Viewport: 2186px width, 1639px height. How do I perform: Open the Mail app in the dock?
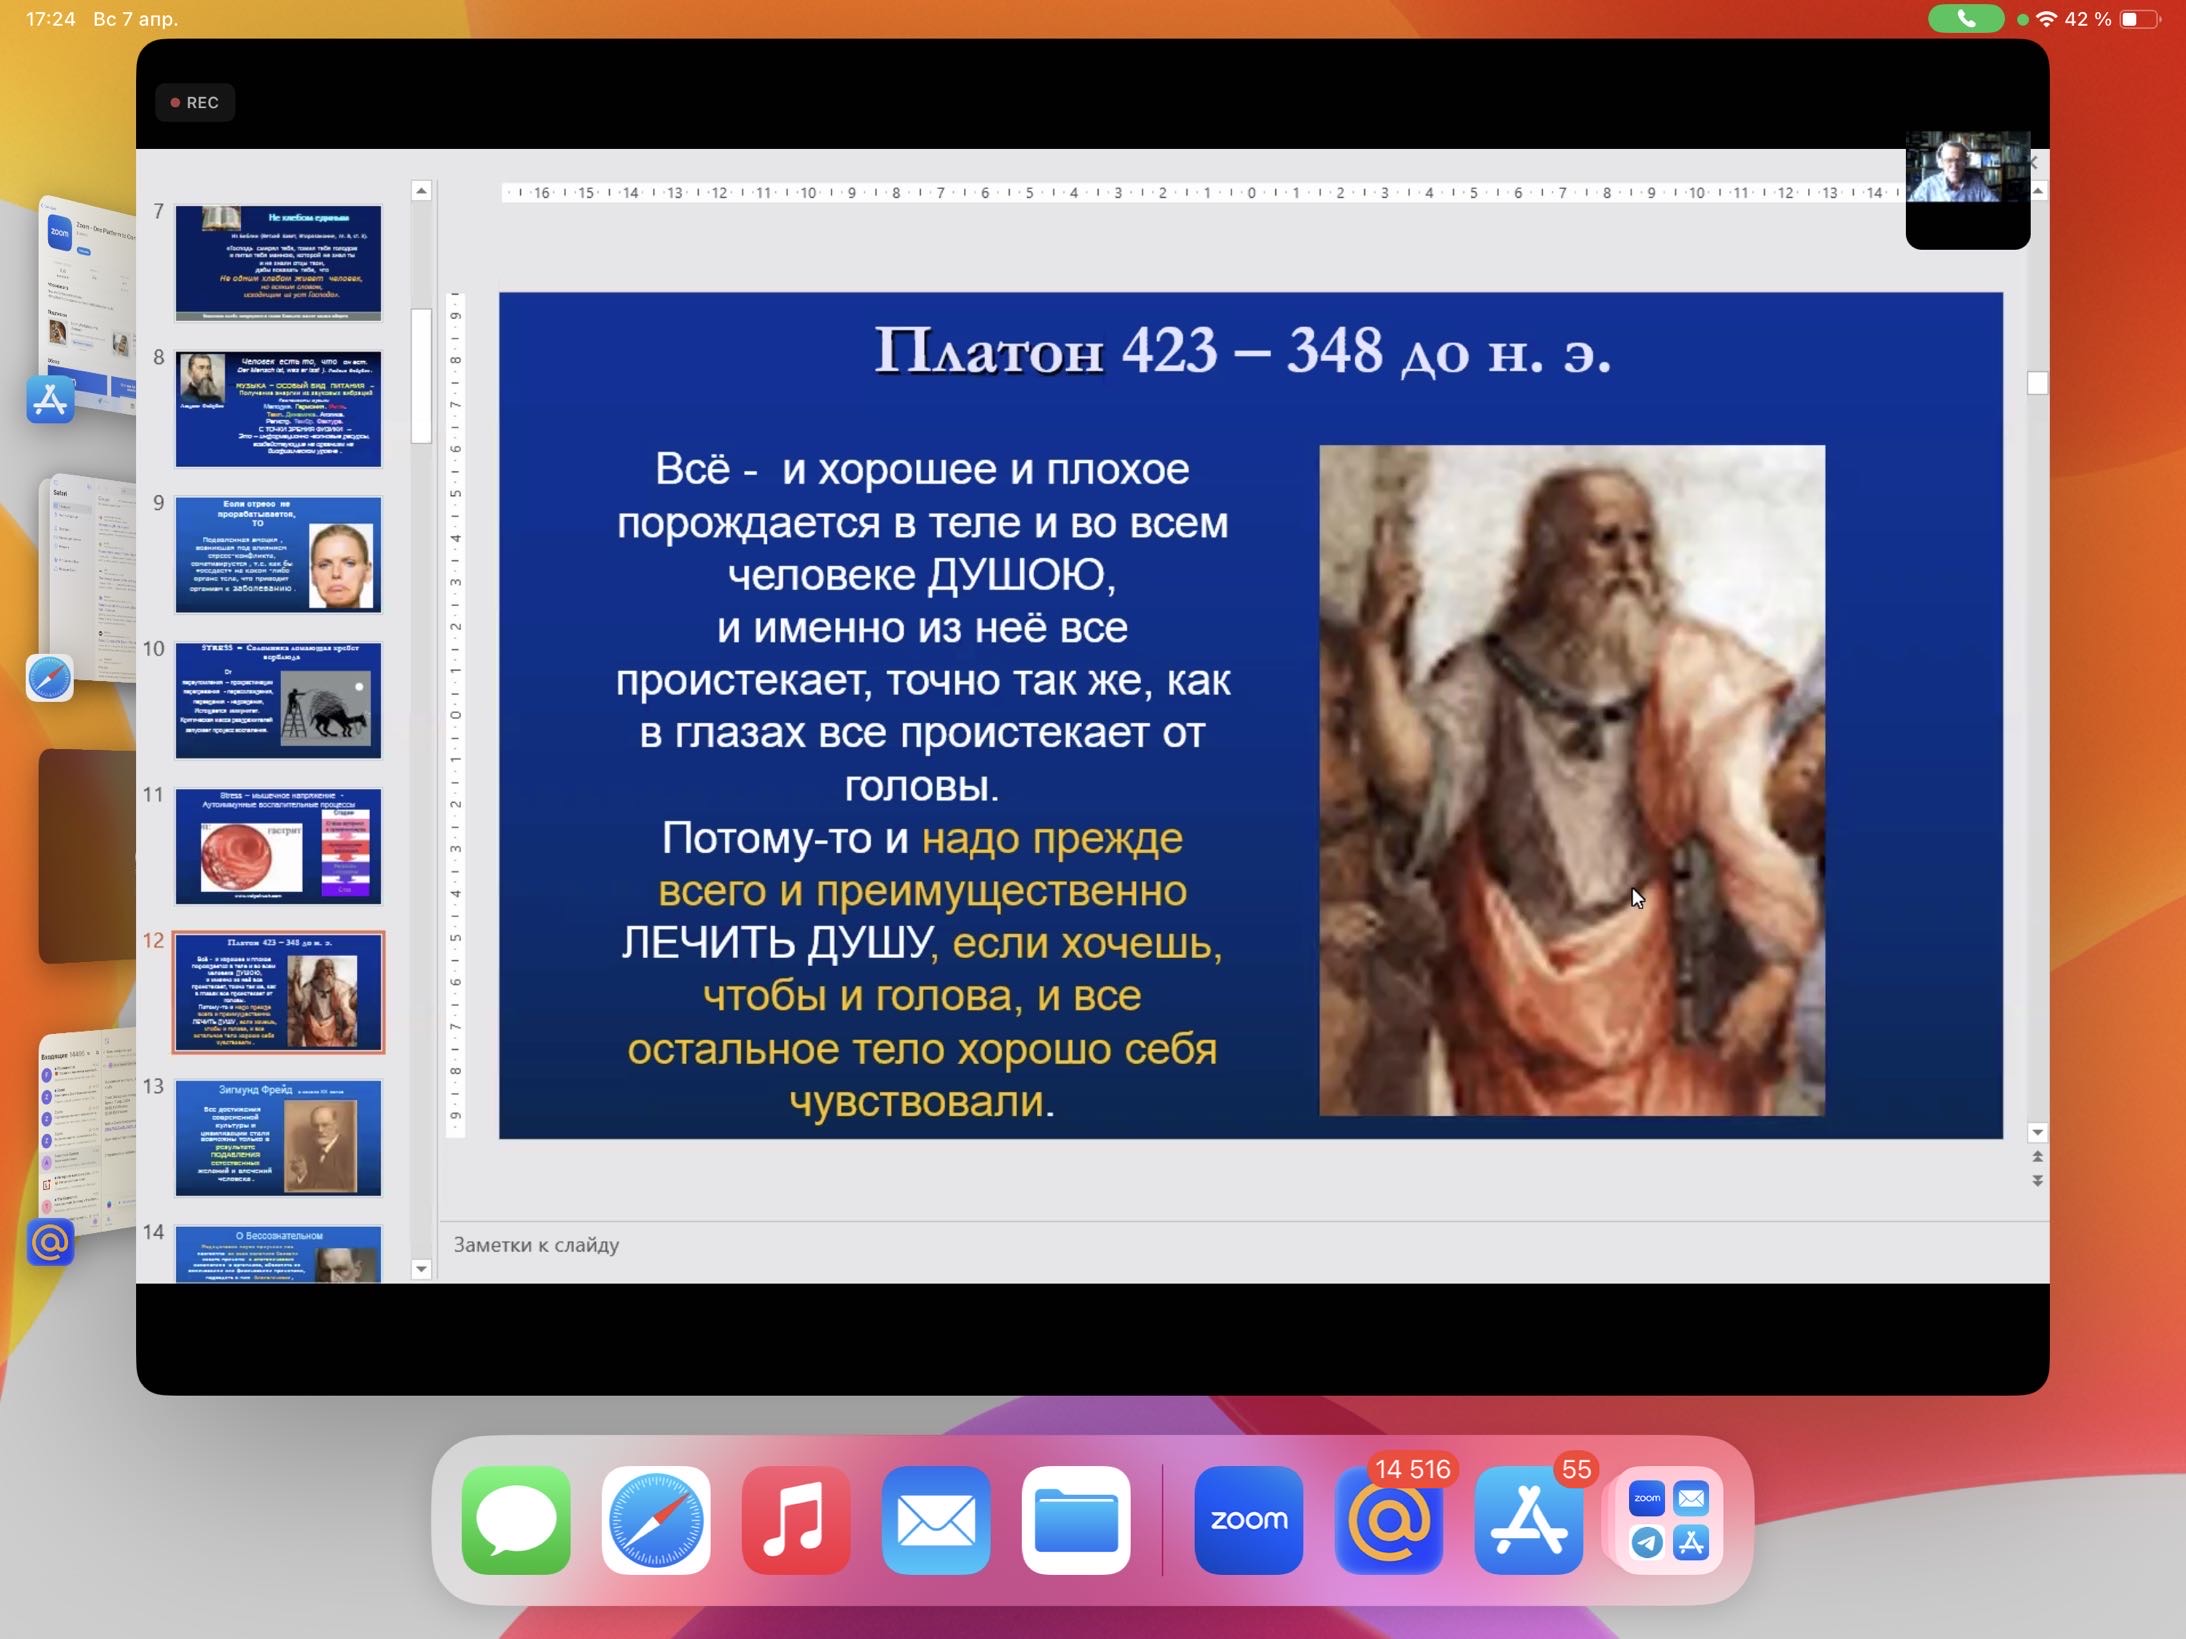point(936,1520)
